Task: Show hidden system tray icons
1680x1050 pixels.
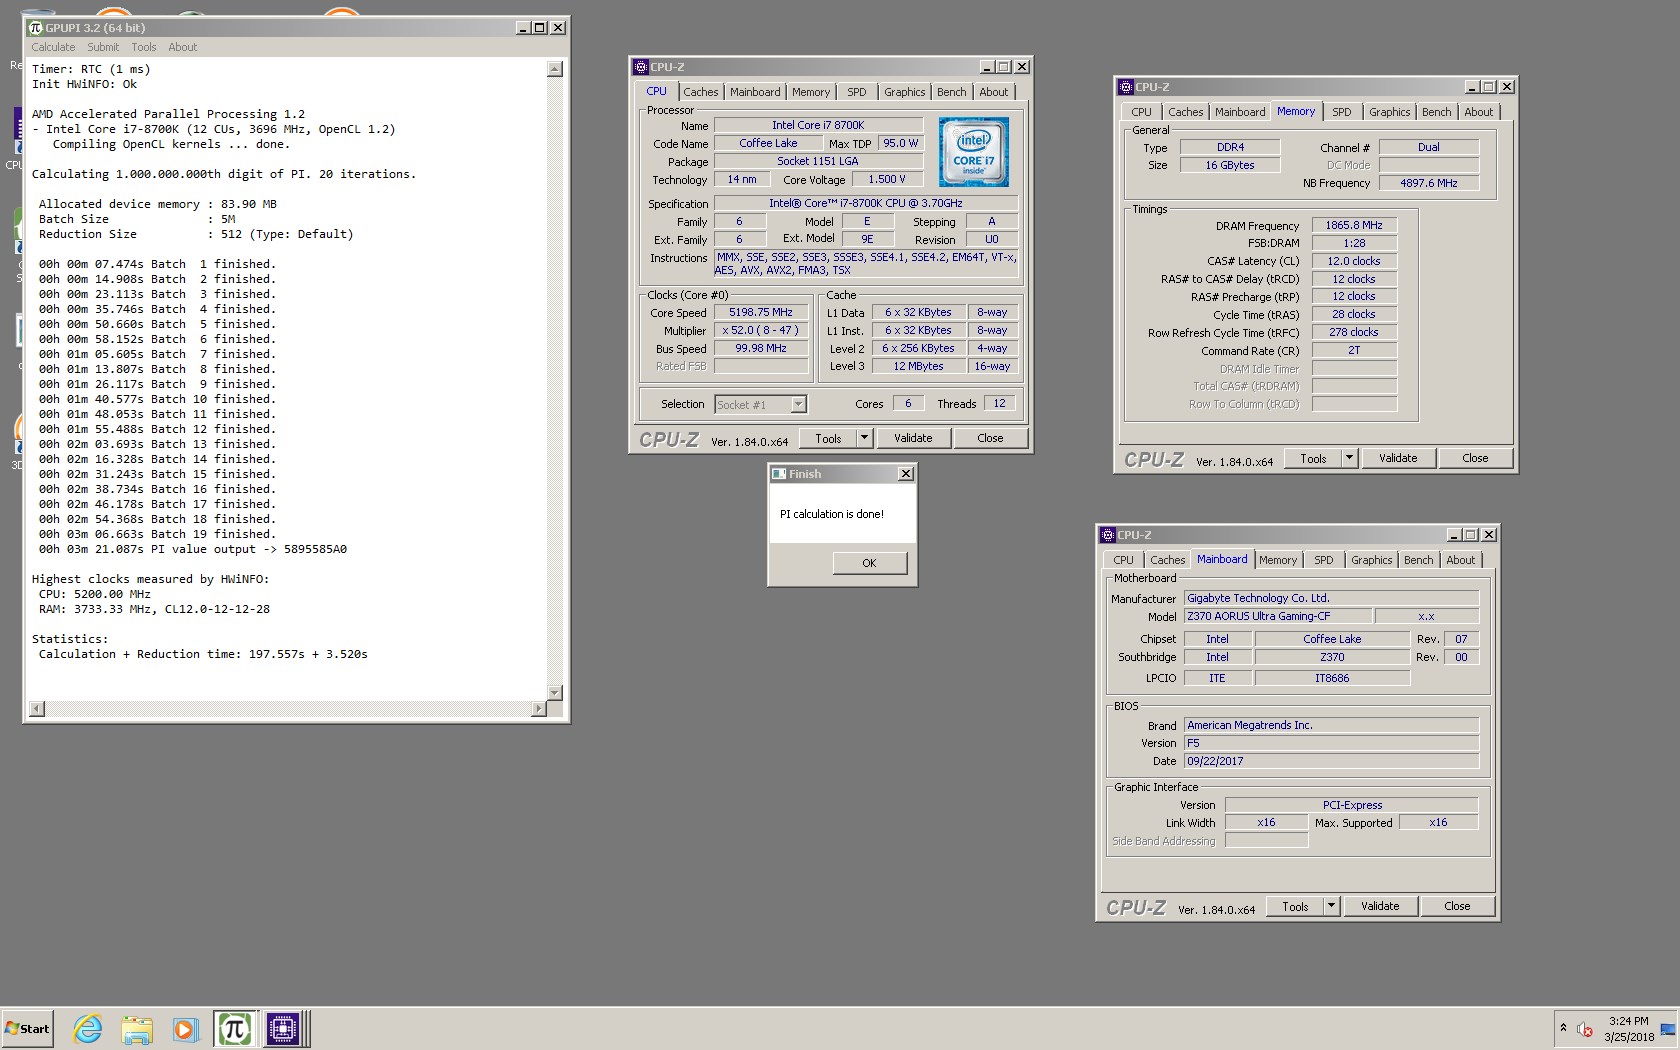Action: 1563,1028
